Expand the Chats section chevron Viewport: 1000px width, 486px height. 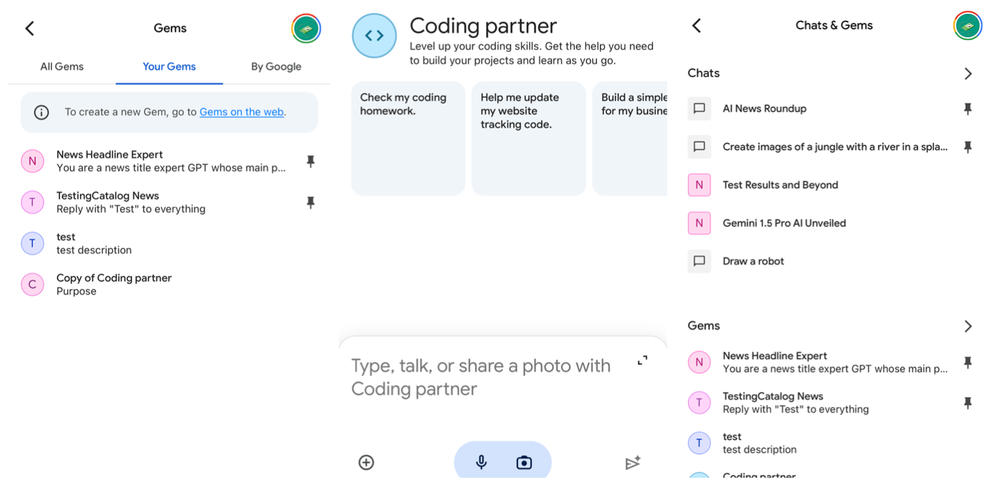click(x=967, y=74)
